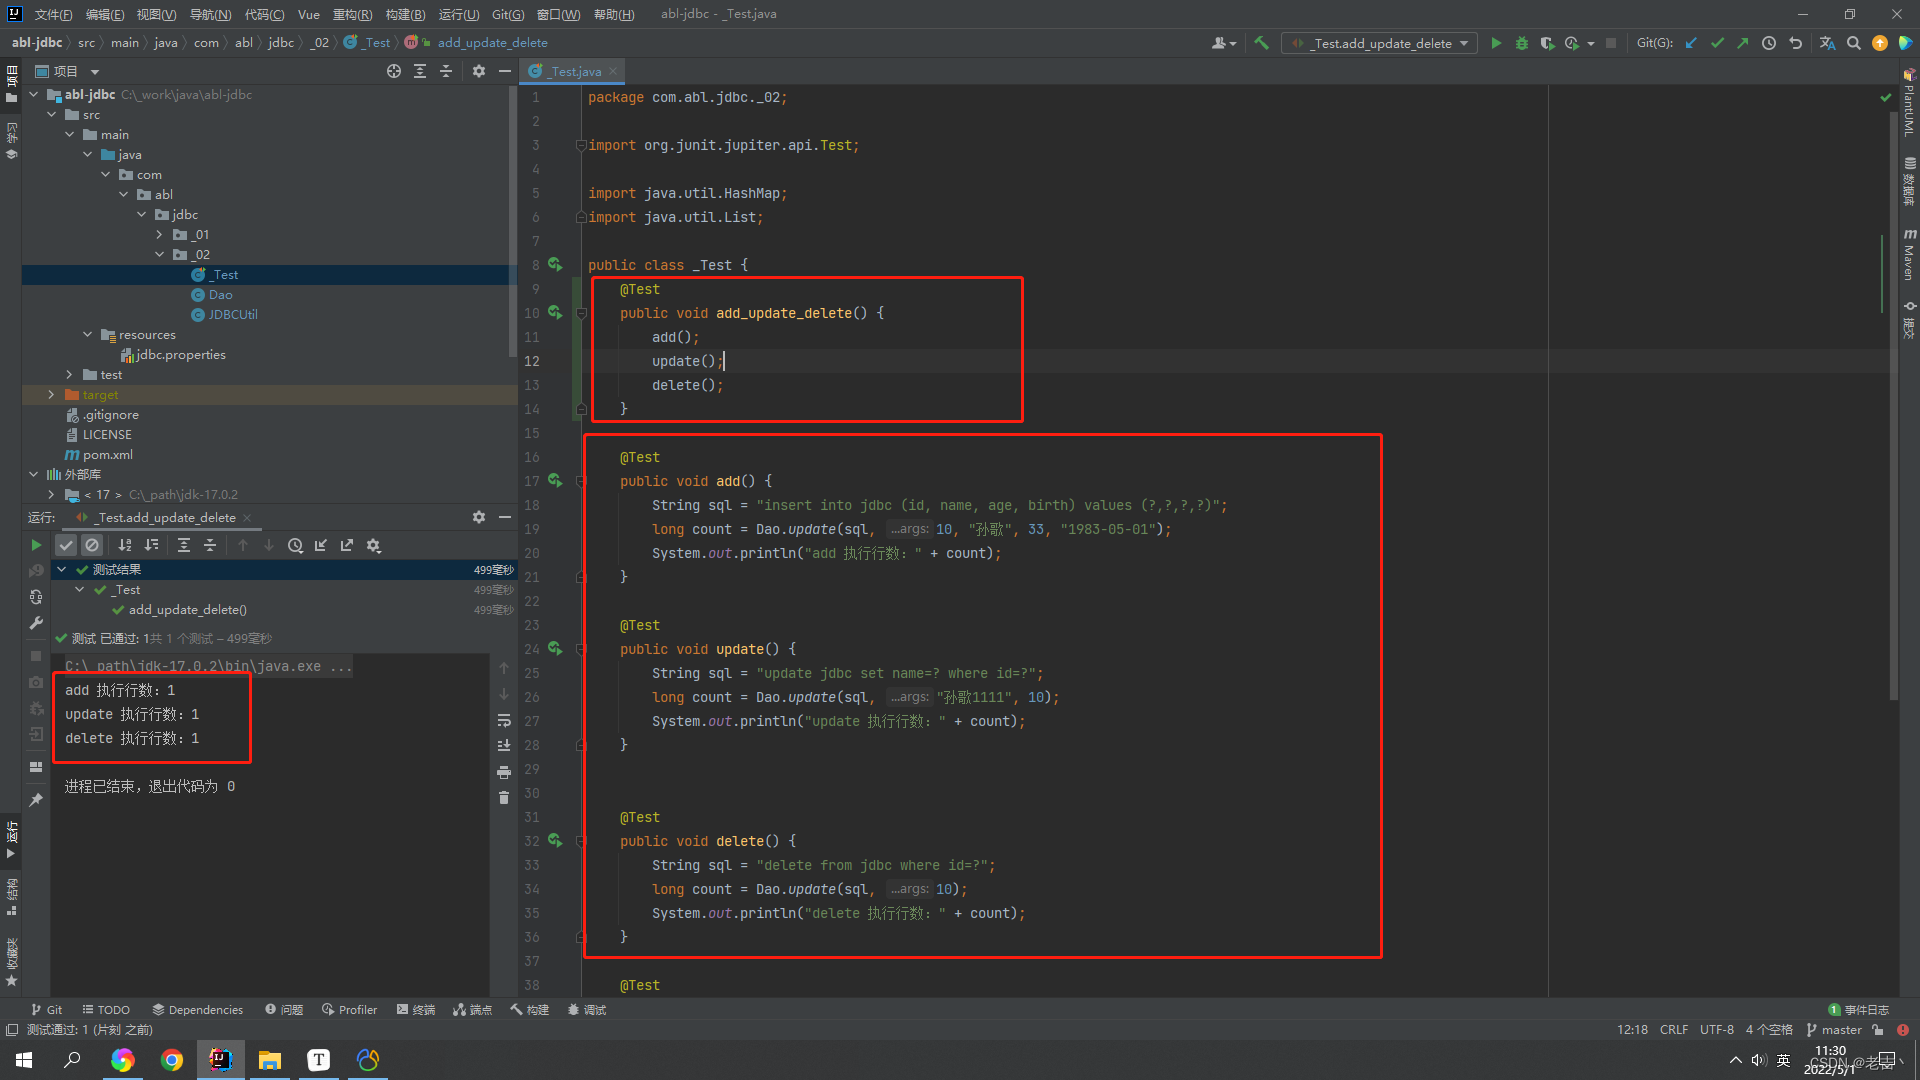Commit changes using the Git checkmark icon
Viewport: 1920px width, 1080px height.
(1717, 43)
